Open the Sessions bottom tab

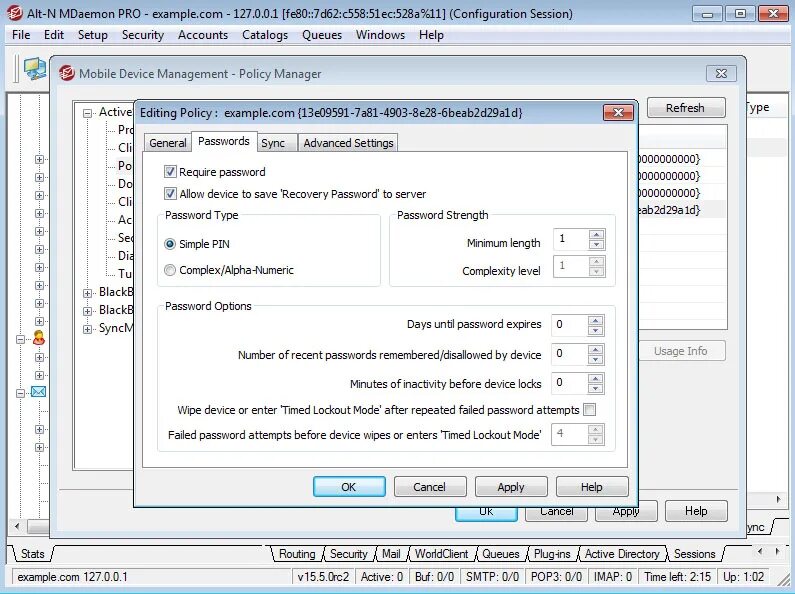694,554
